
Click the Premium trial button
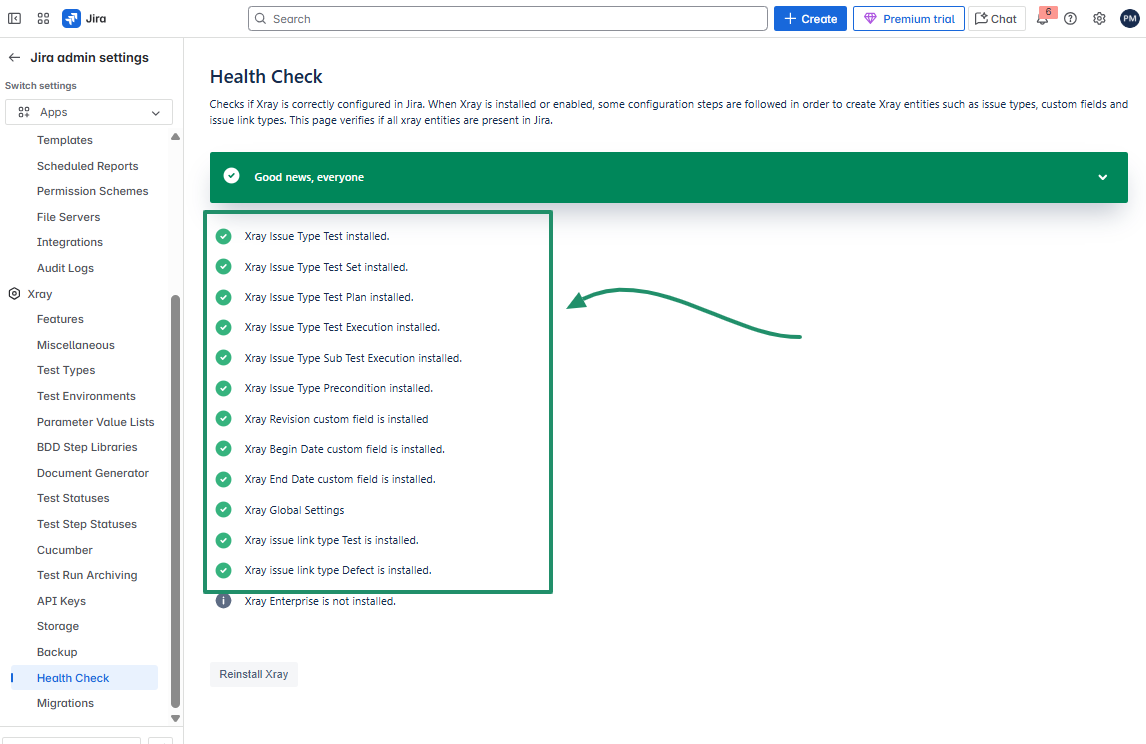(908, 19)
